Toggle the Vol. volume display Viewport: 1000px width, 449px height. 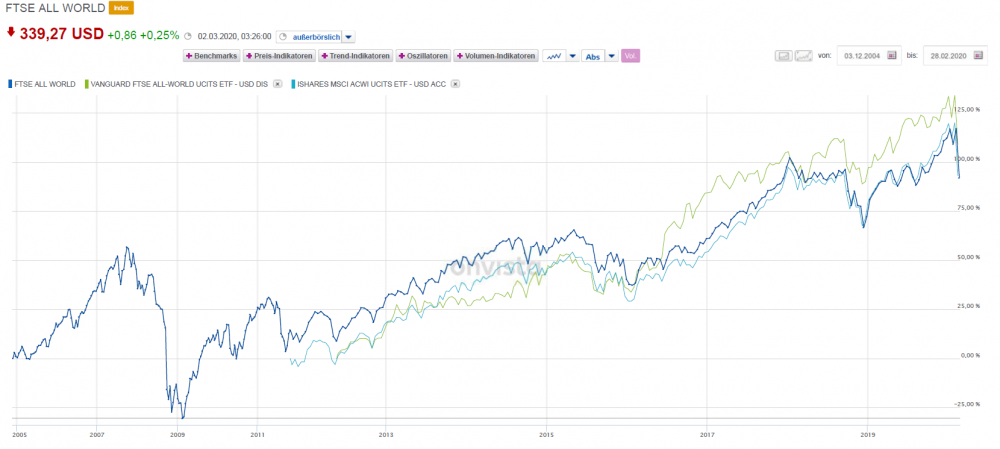pos(630,56)
